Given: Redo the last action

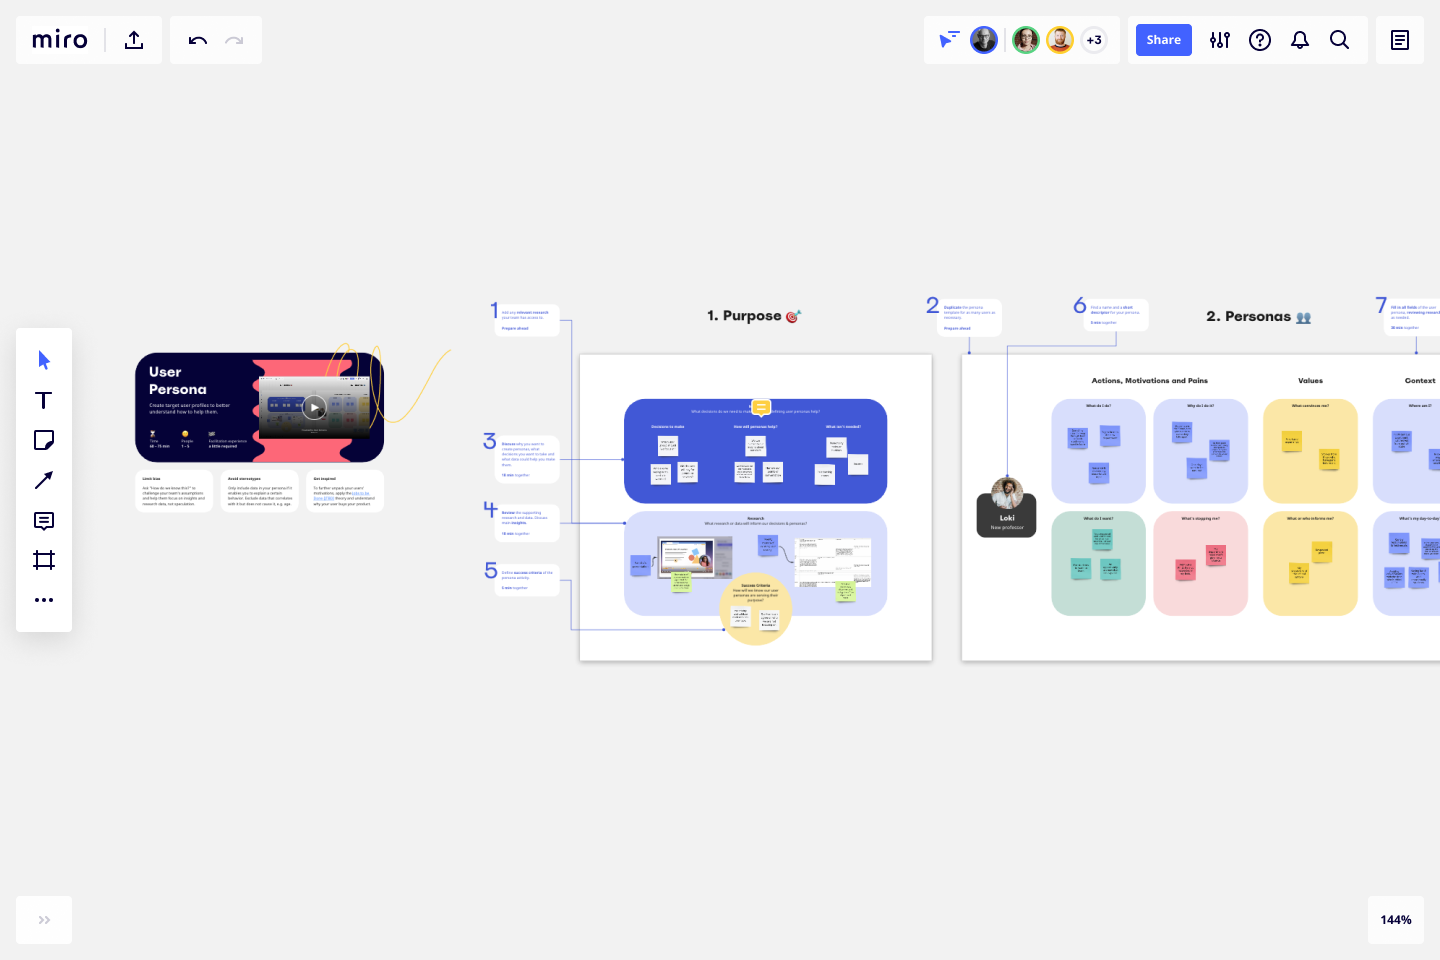Looking at the screenshot, I should pyautogui.click(x=234, y=40).
